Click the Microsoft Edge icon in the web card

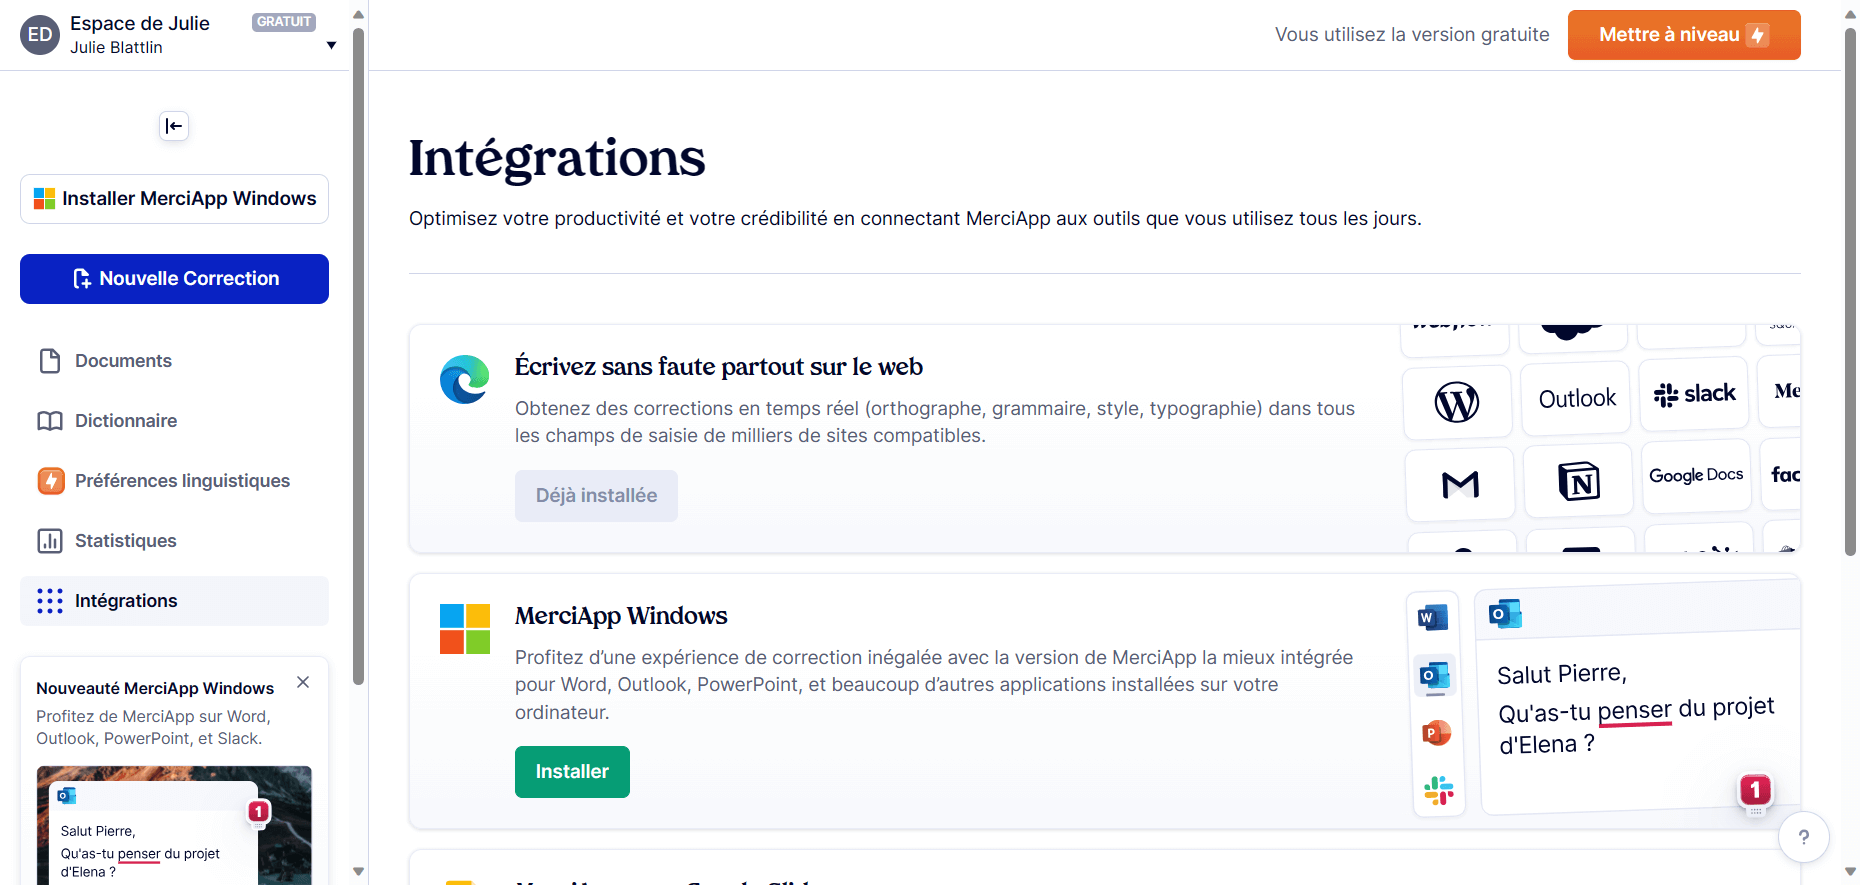tap(463, 379)
